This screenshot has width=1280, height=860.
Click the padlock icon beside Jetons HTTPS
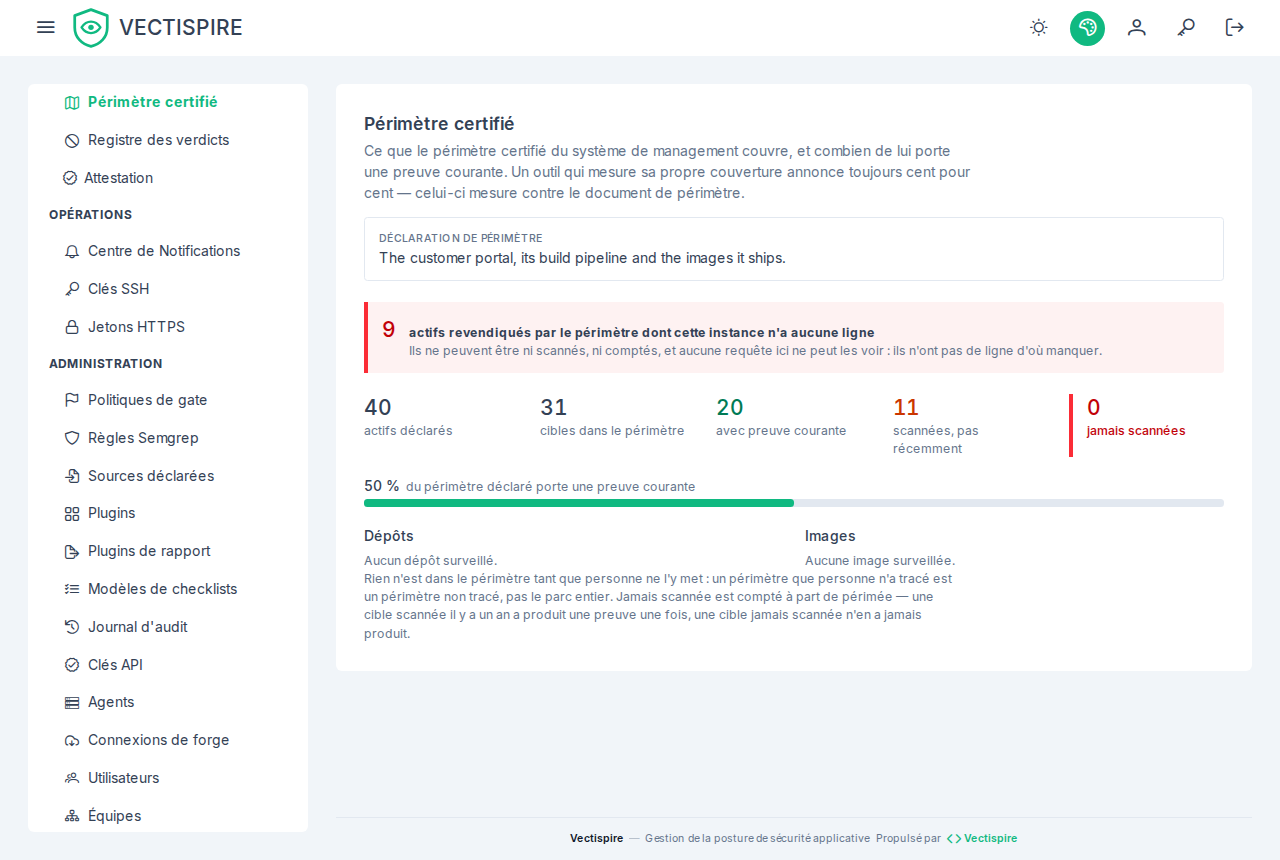pyautogui.click(x=72, y=327)
